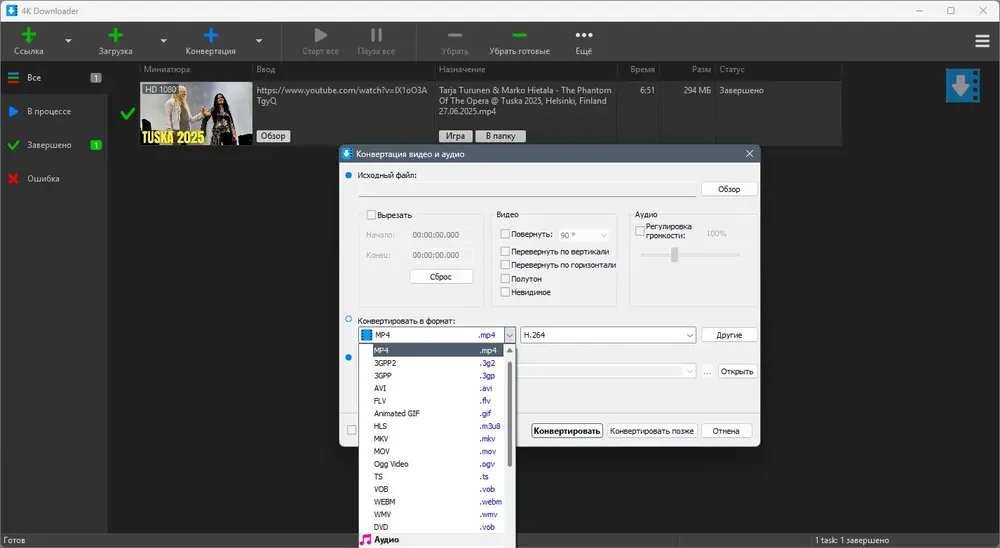This screenshot has height=548, width=1000.
Task: Enable the Вырезать checkbox
Action: (x=371, y=215)
